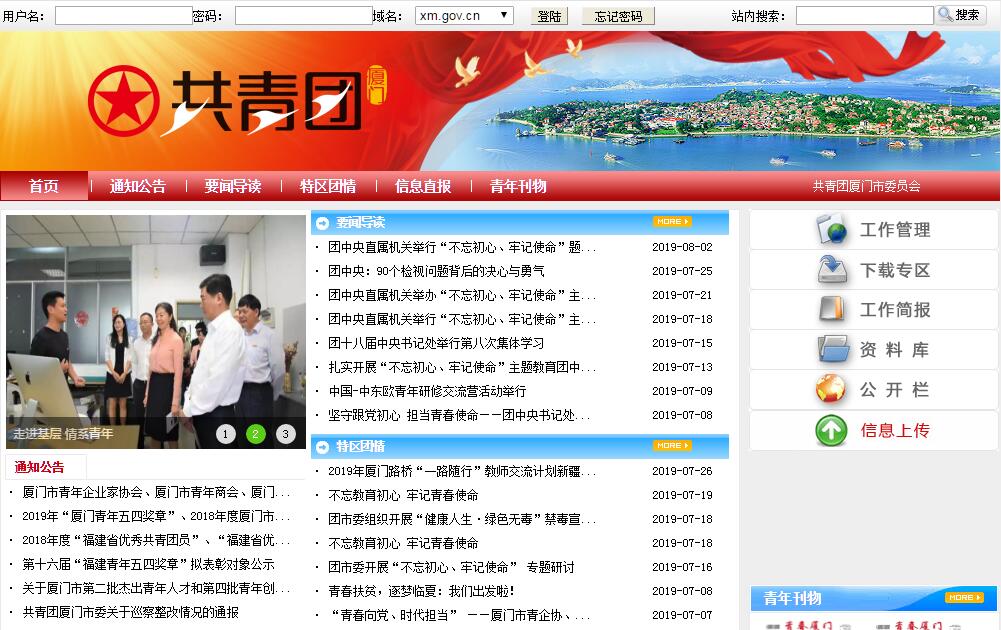This screenshot has height=630, width=1001.
Task: Open the 通知公告 navigation menu item
Action: pos(138,186)
